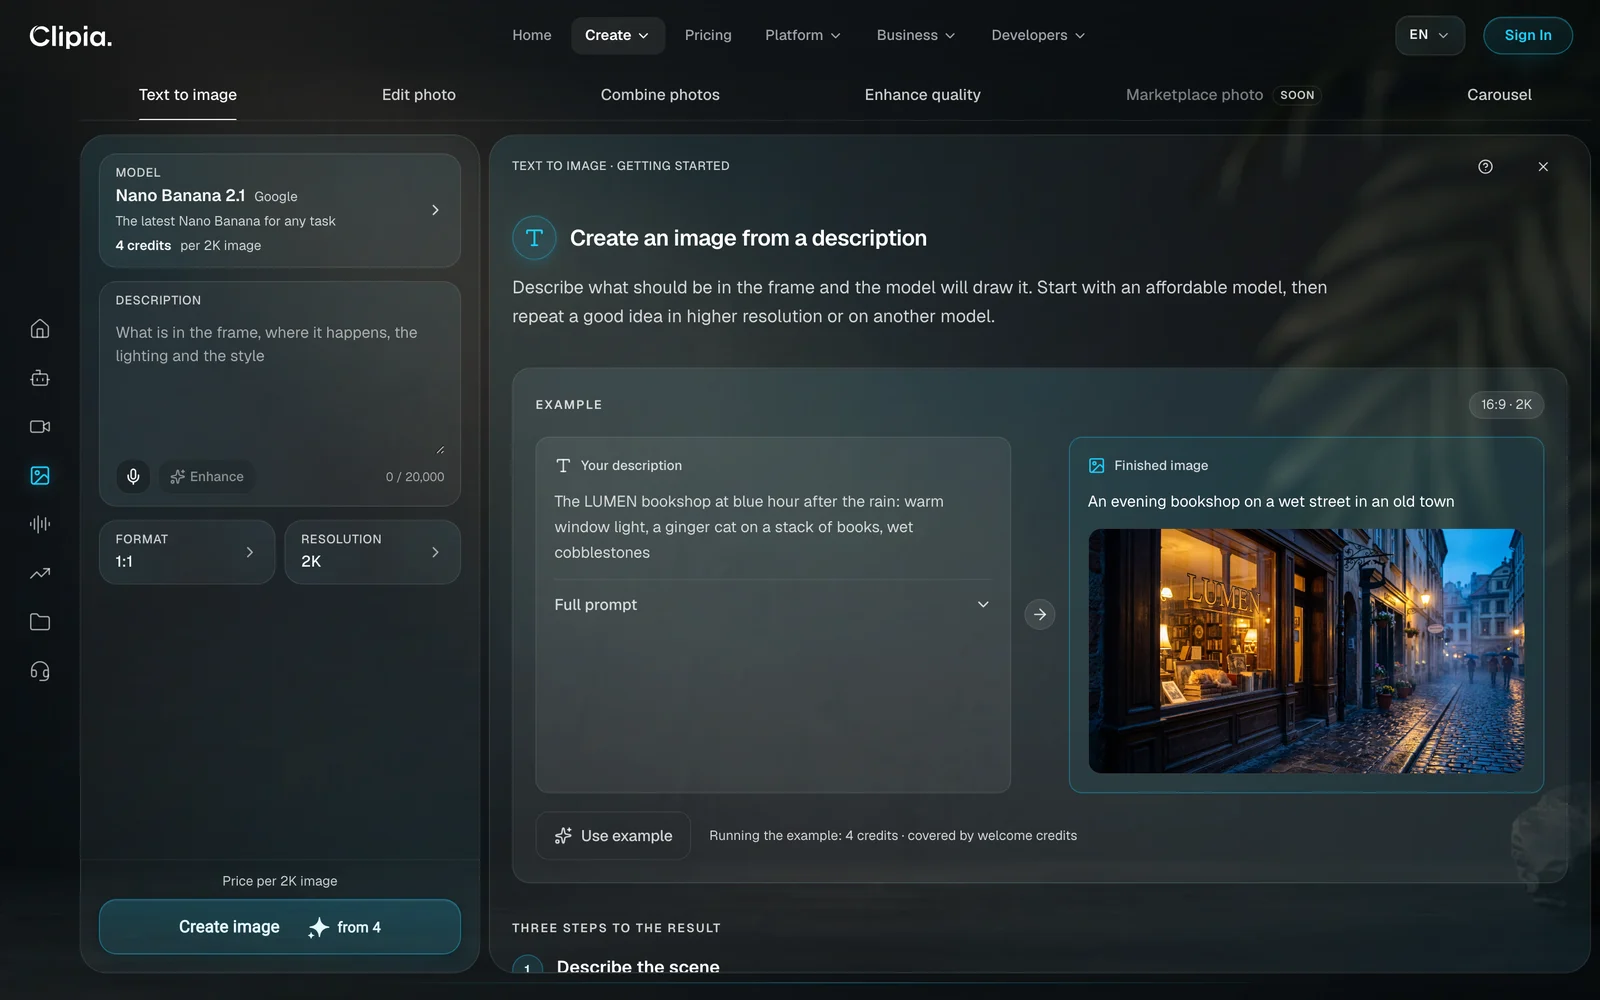Click the Marketplace photo tab

tap(1223, 95)
